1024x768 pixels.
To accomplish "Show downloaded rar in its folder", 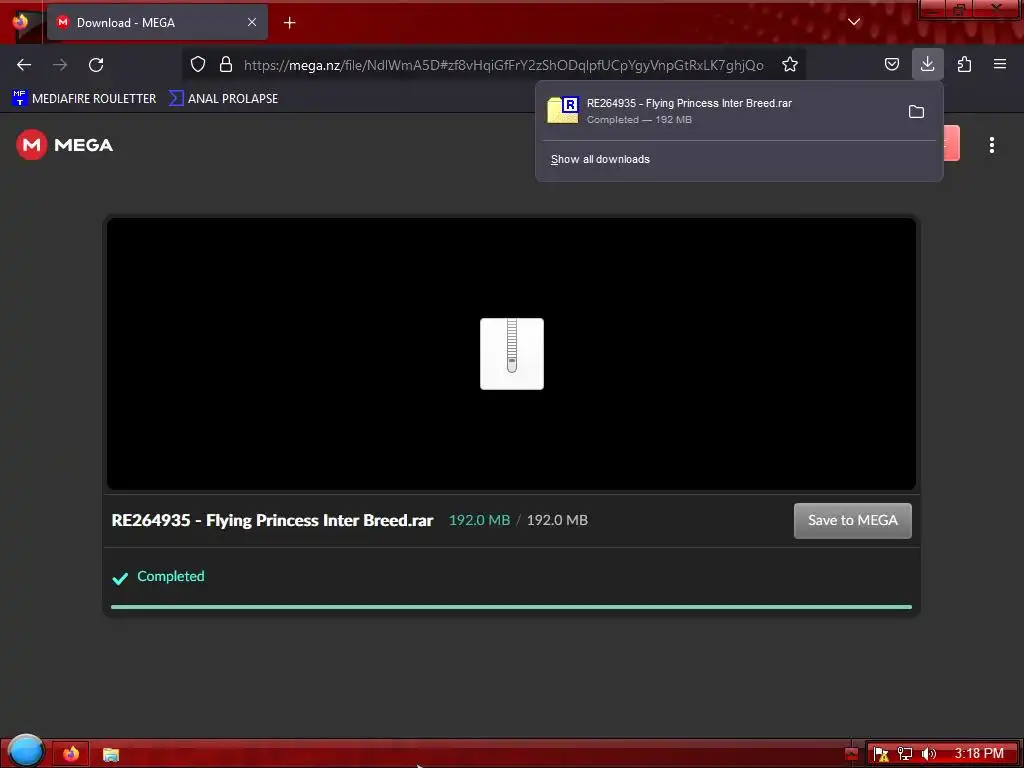I will (x=916, y=112).
